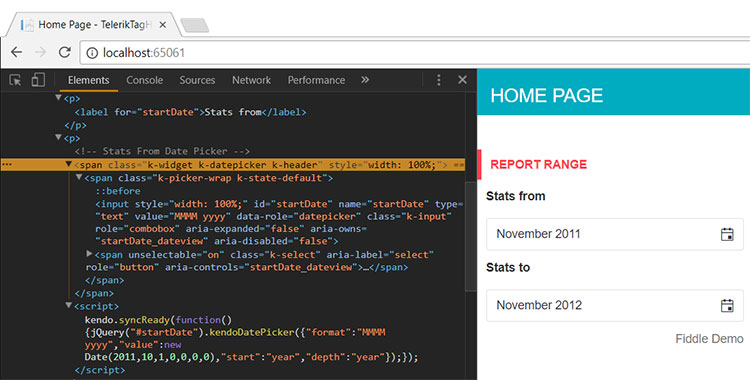Switch to the Performance tab
This screenshot has width=750, height=380.
[316, 80]
